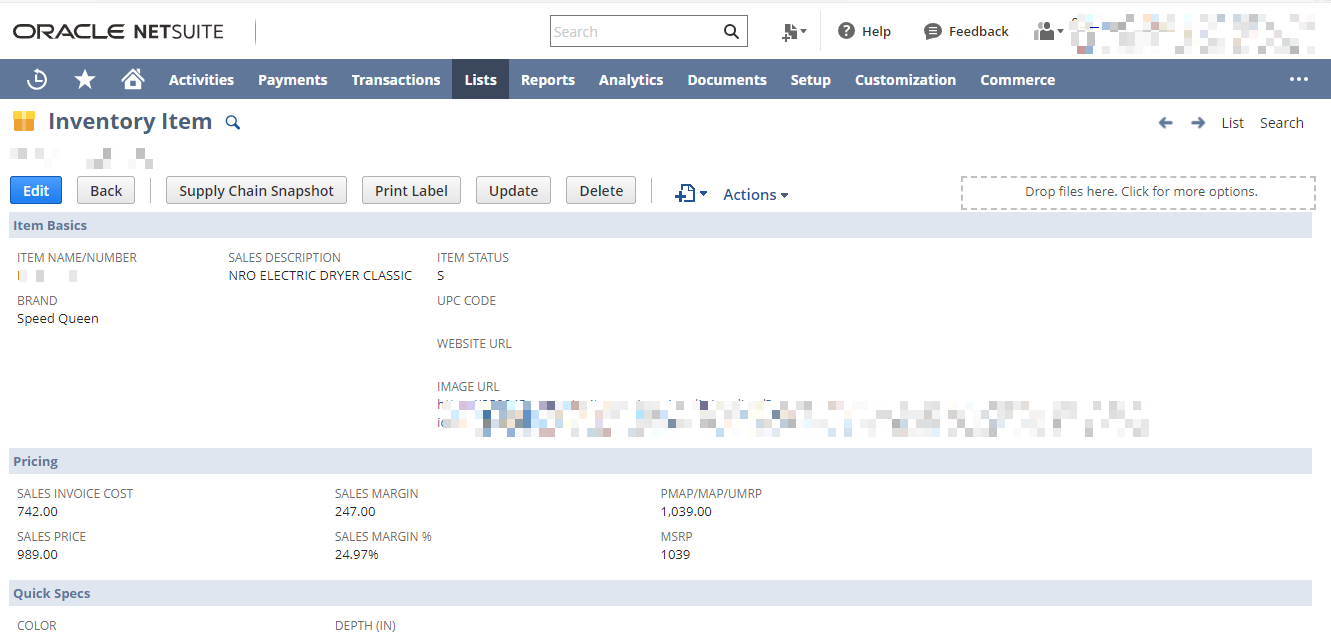Click the Feedback speech bubble icon
The width and height of the screenshot is (1331, 634).
tap(932, 31)
